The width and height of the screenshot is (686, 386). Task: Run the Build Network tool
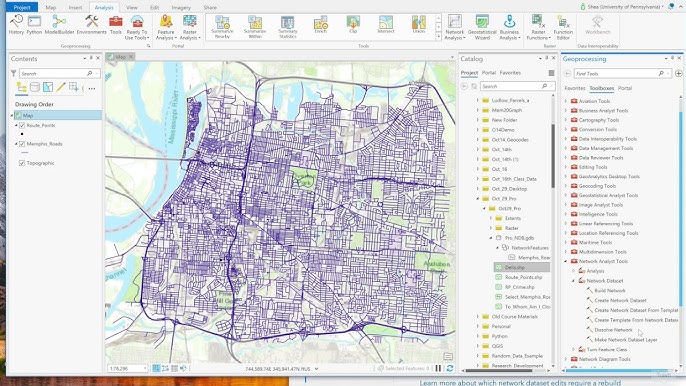pyautogui.click(x=609, y=291)
